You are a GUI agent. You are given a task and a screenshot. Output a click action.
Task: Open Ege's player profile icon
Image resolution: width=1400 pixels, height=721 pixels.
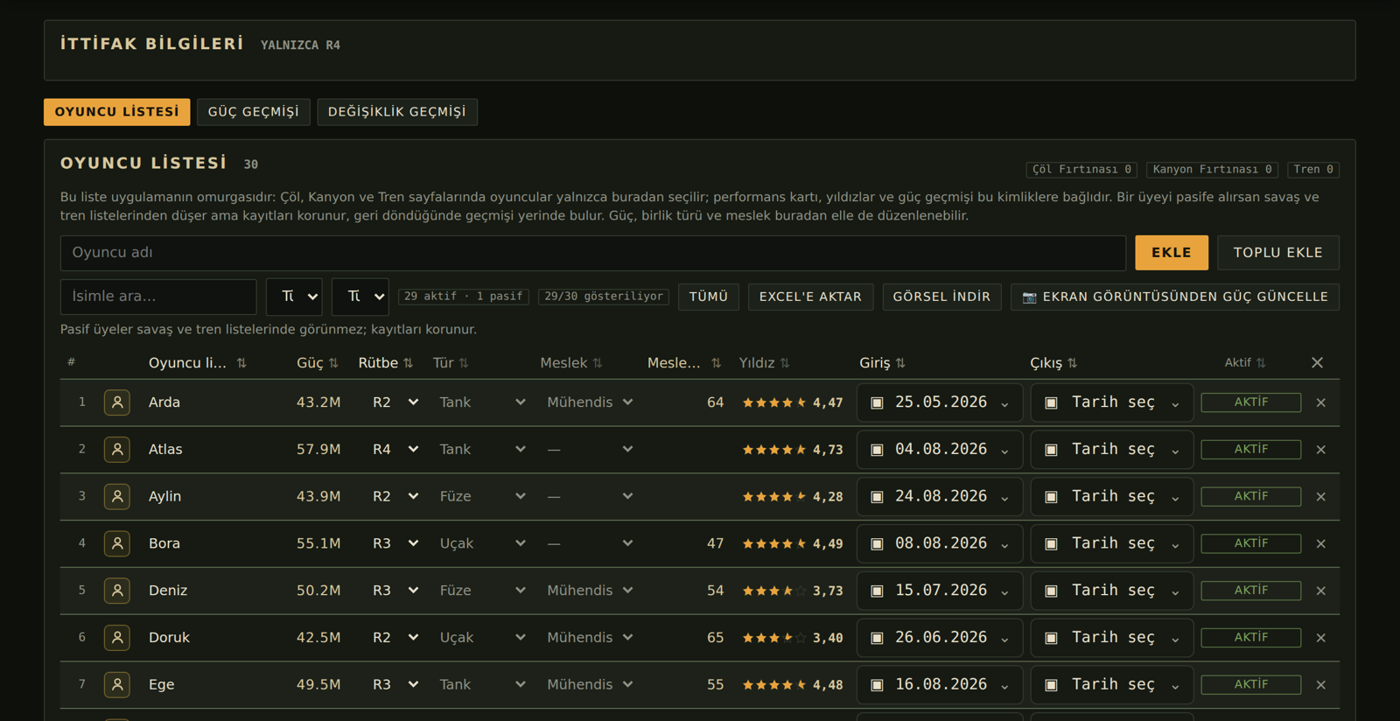click(x=117, y=684)
